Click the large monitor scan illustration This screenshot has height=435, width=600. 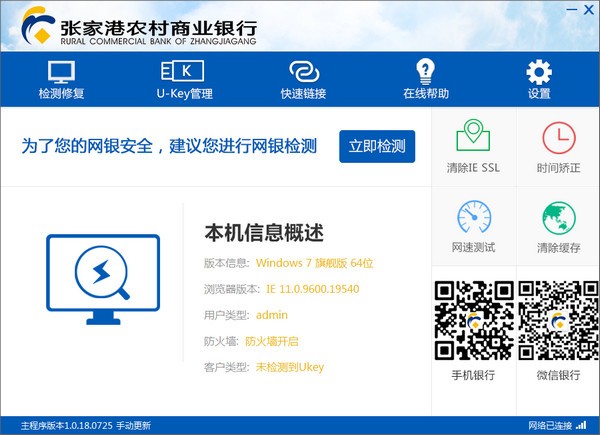(x=103, y=279)
